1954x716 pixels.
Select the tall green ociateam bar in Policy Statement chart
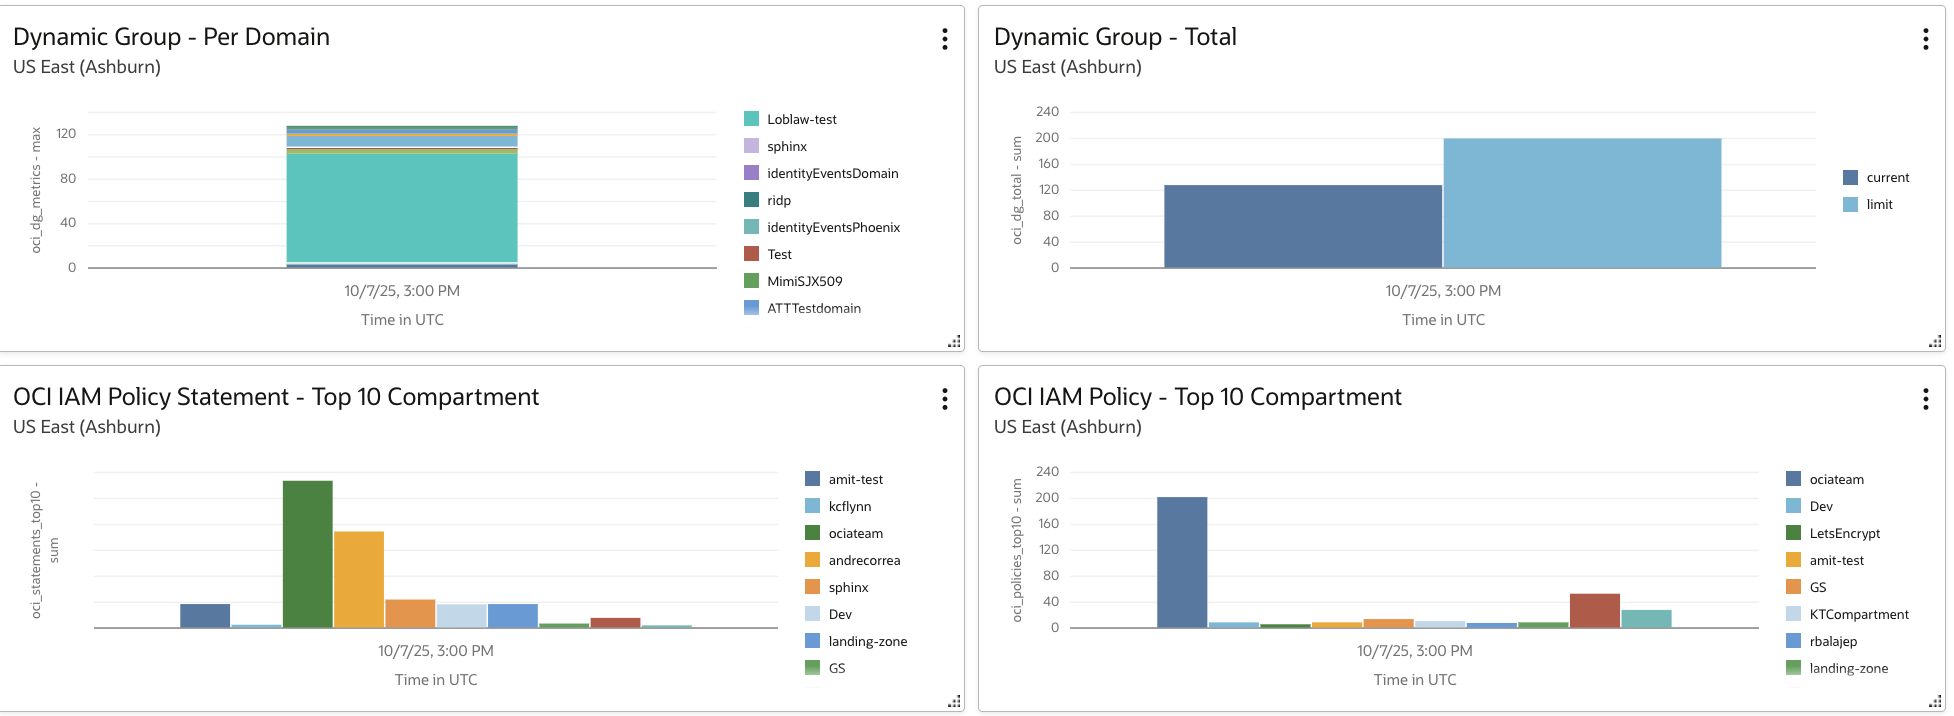point(307,554)
